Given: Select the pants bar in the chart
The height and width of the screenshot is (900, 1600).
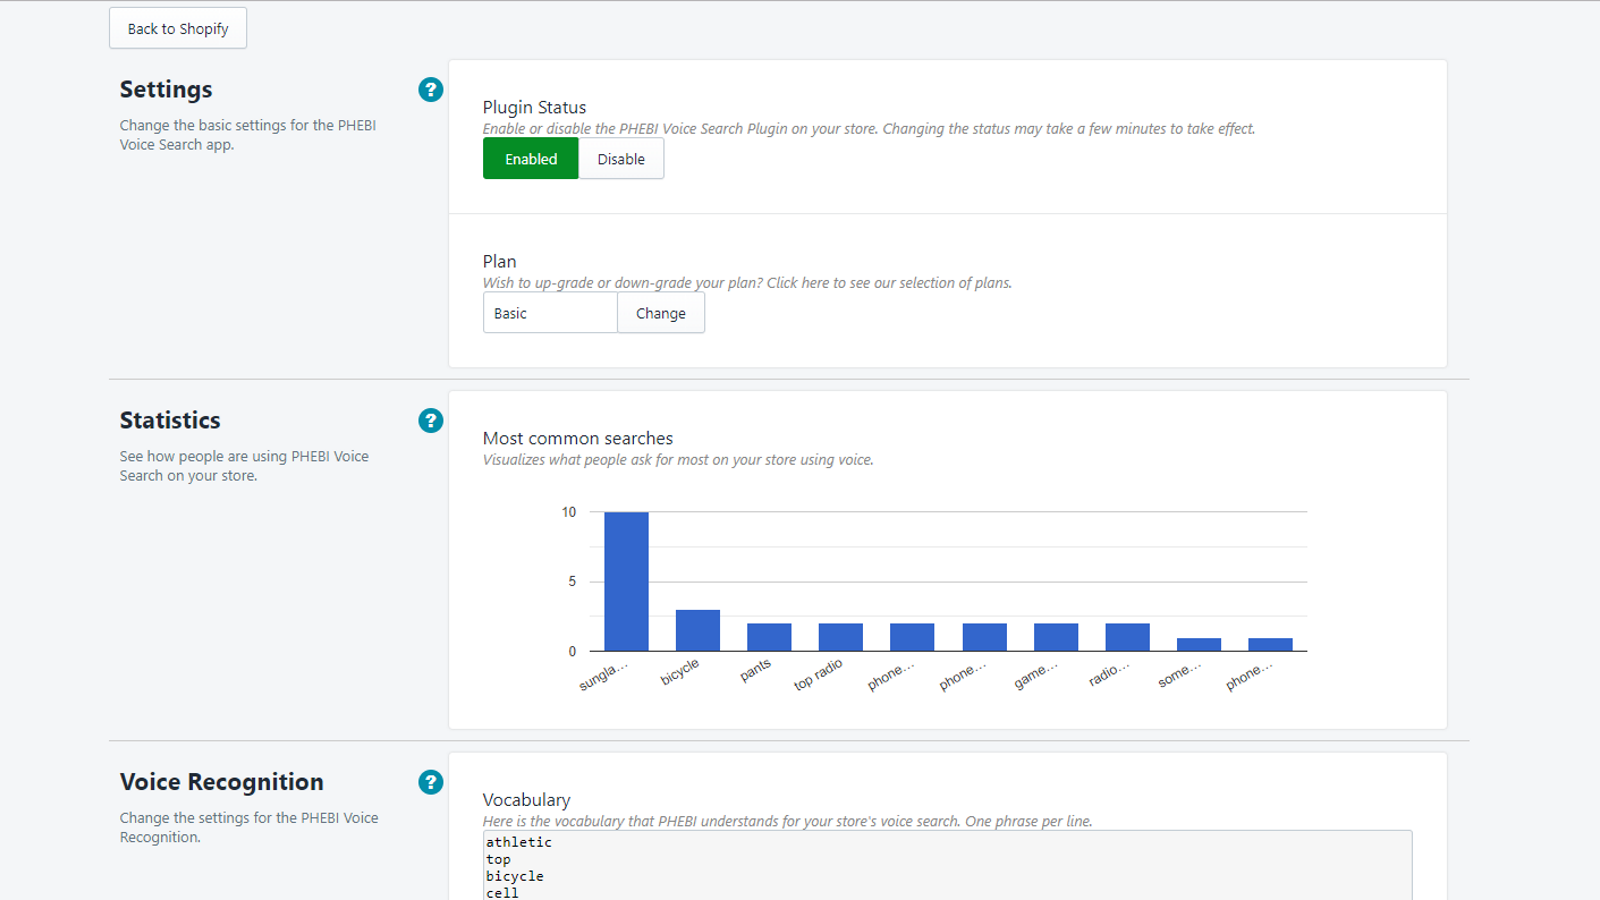Looking at the screenshot, I should point(769,637).
